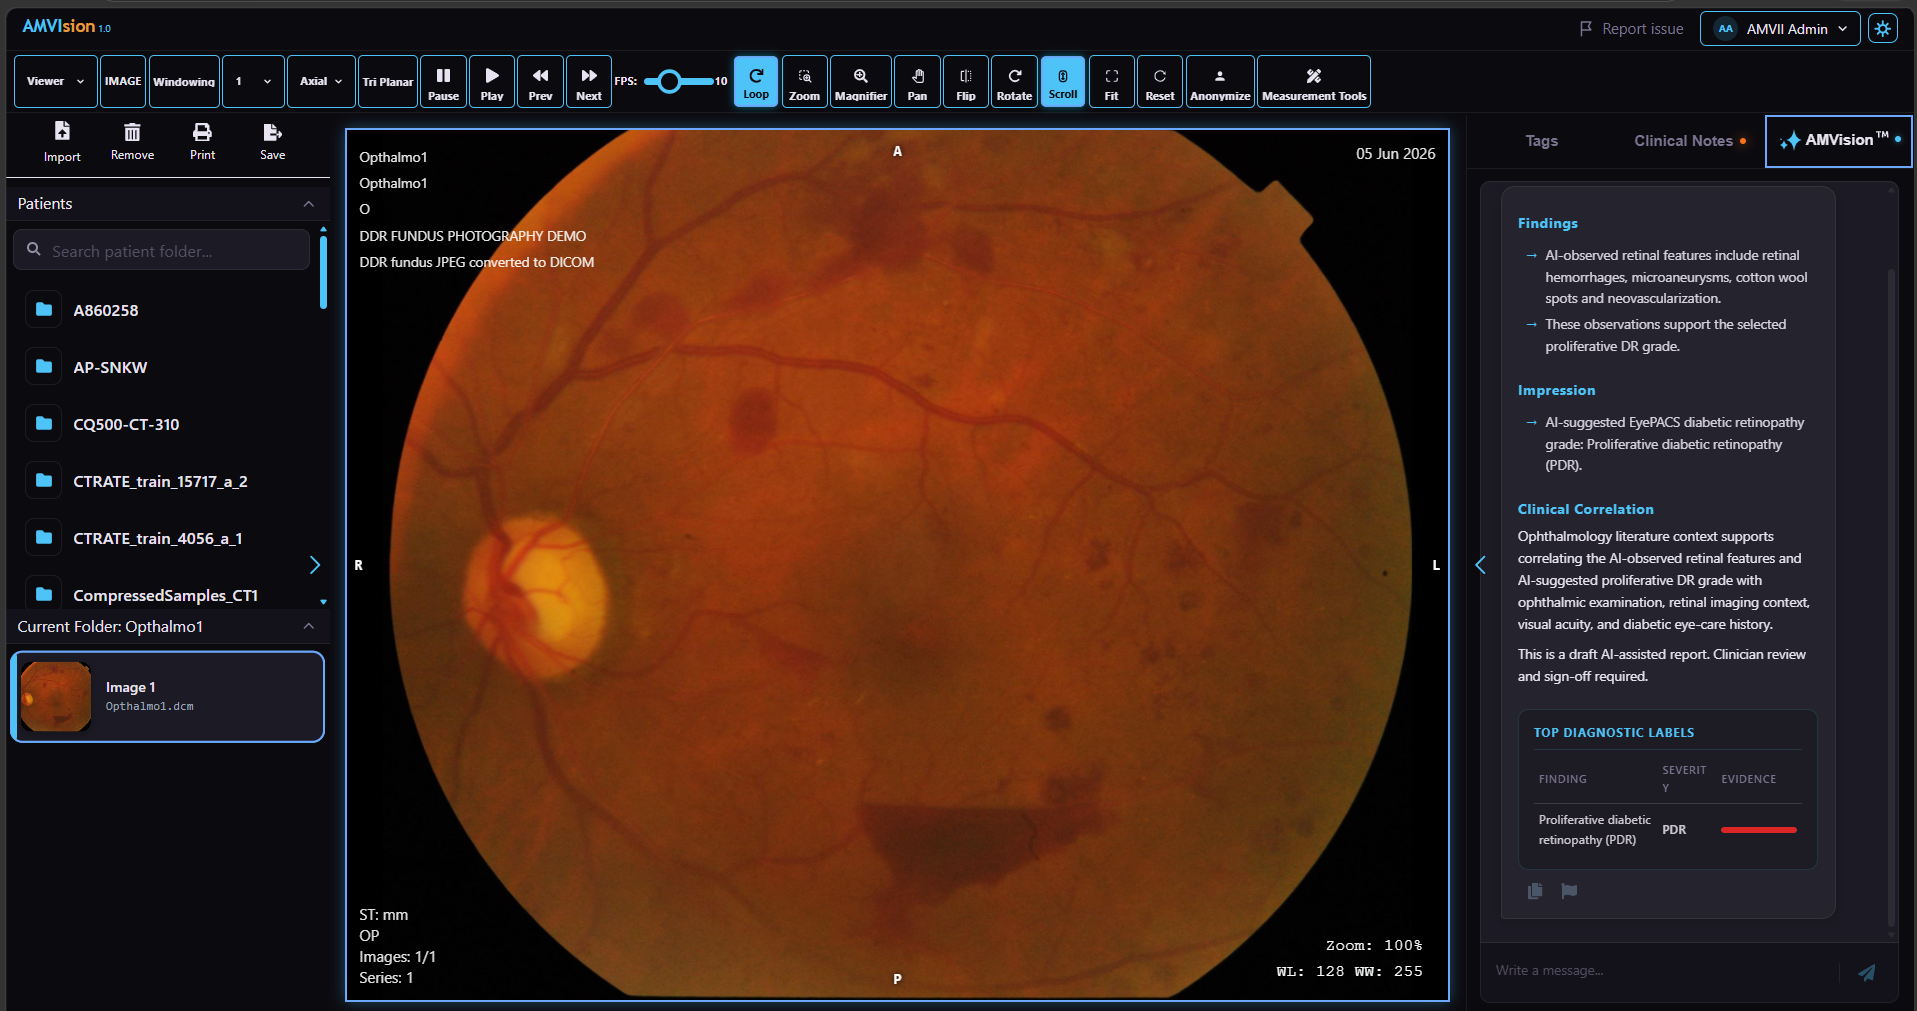This screenshot has height=1011, width=1917.
Task: Switch to Tri Planar view
Action: pos(388,82)
